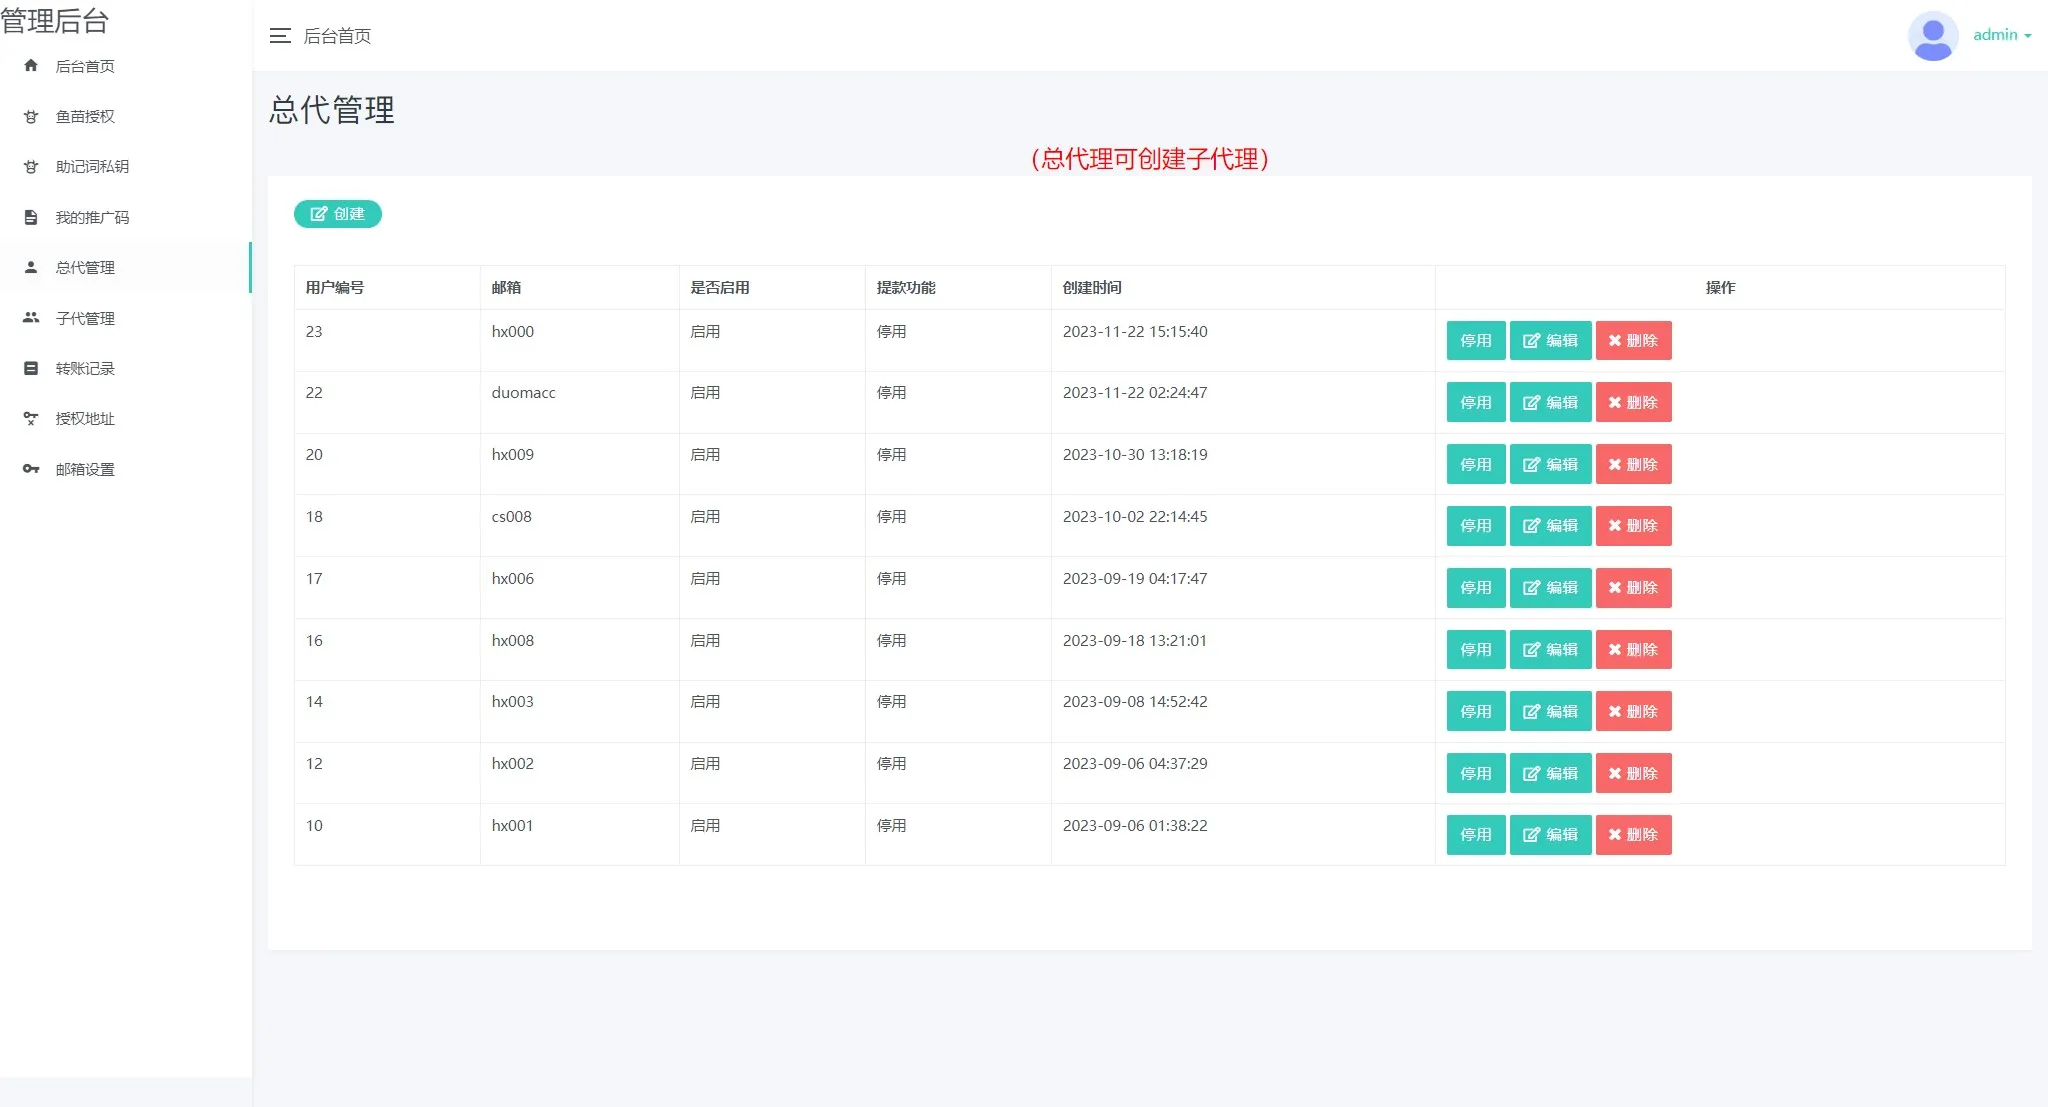Disable user duomacc with 停用 button
The image size is (2048, 1107).
tap(1475, 403)
